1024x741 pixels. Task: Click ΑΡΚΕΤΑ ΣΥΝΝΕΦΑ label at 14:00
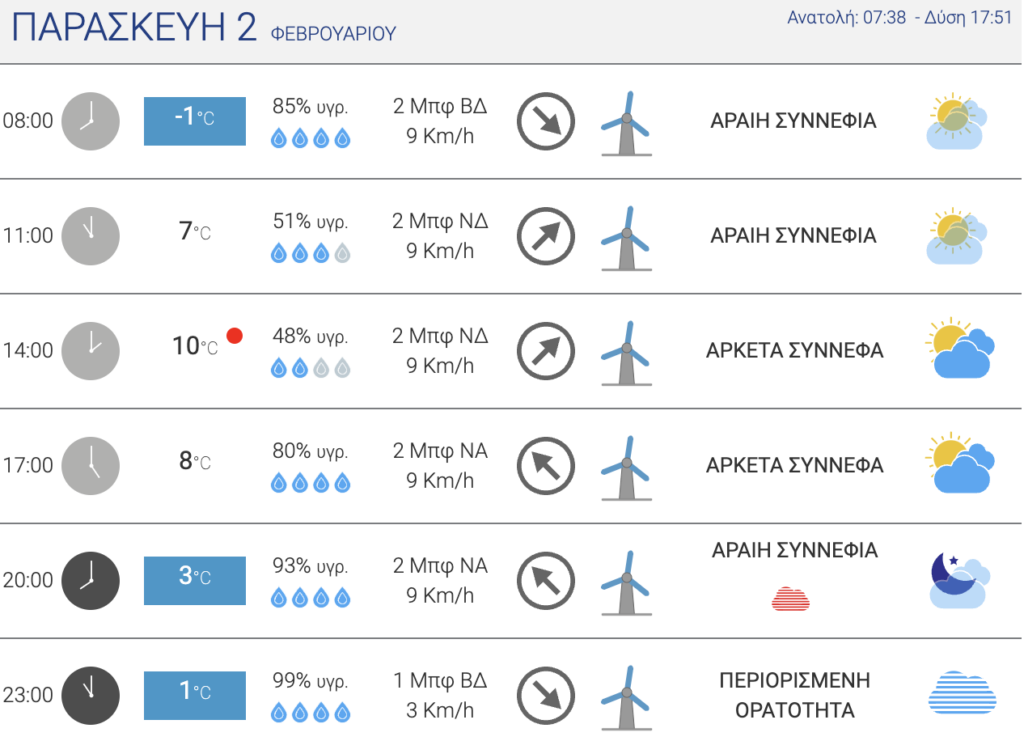[795, 351]
